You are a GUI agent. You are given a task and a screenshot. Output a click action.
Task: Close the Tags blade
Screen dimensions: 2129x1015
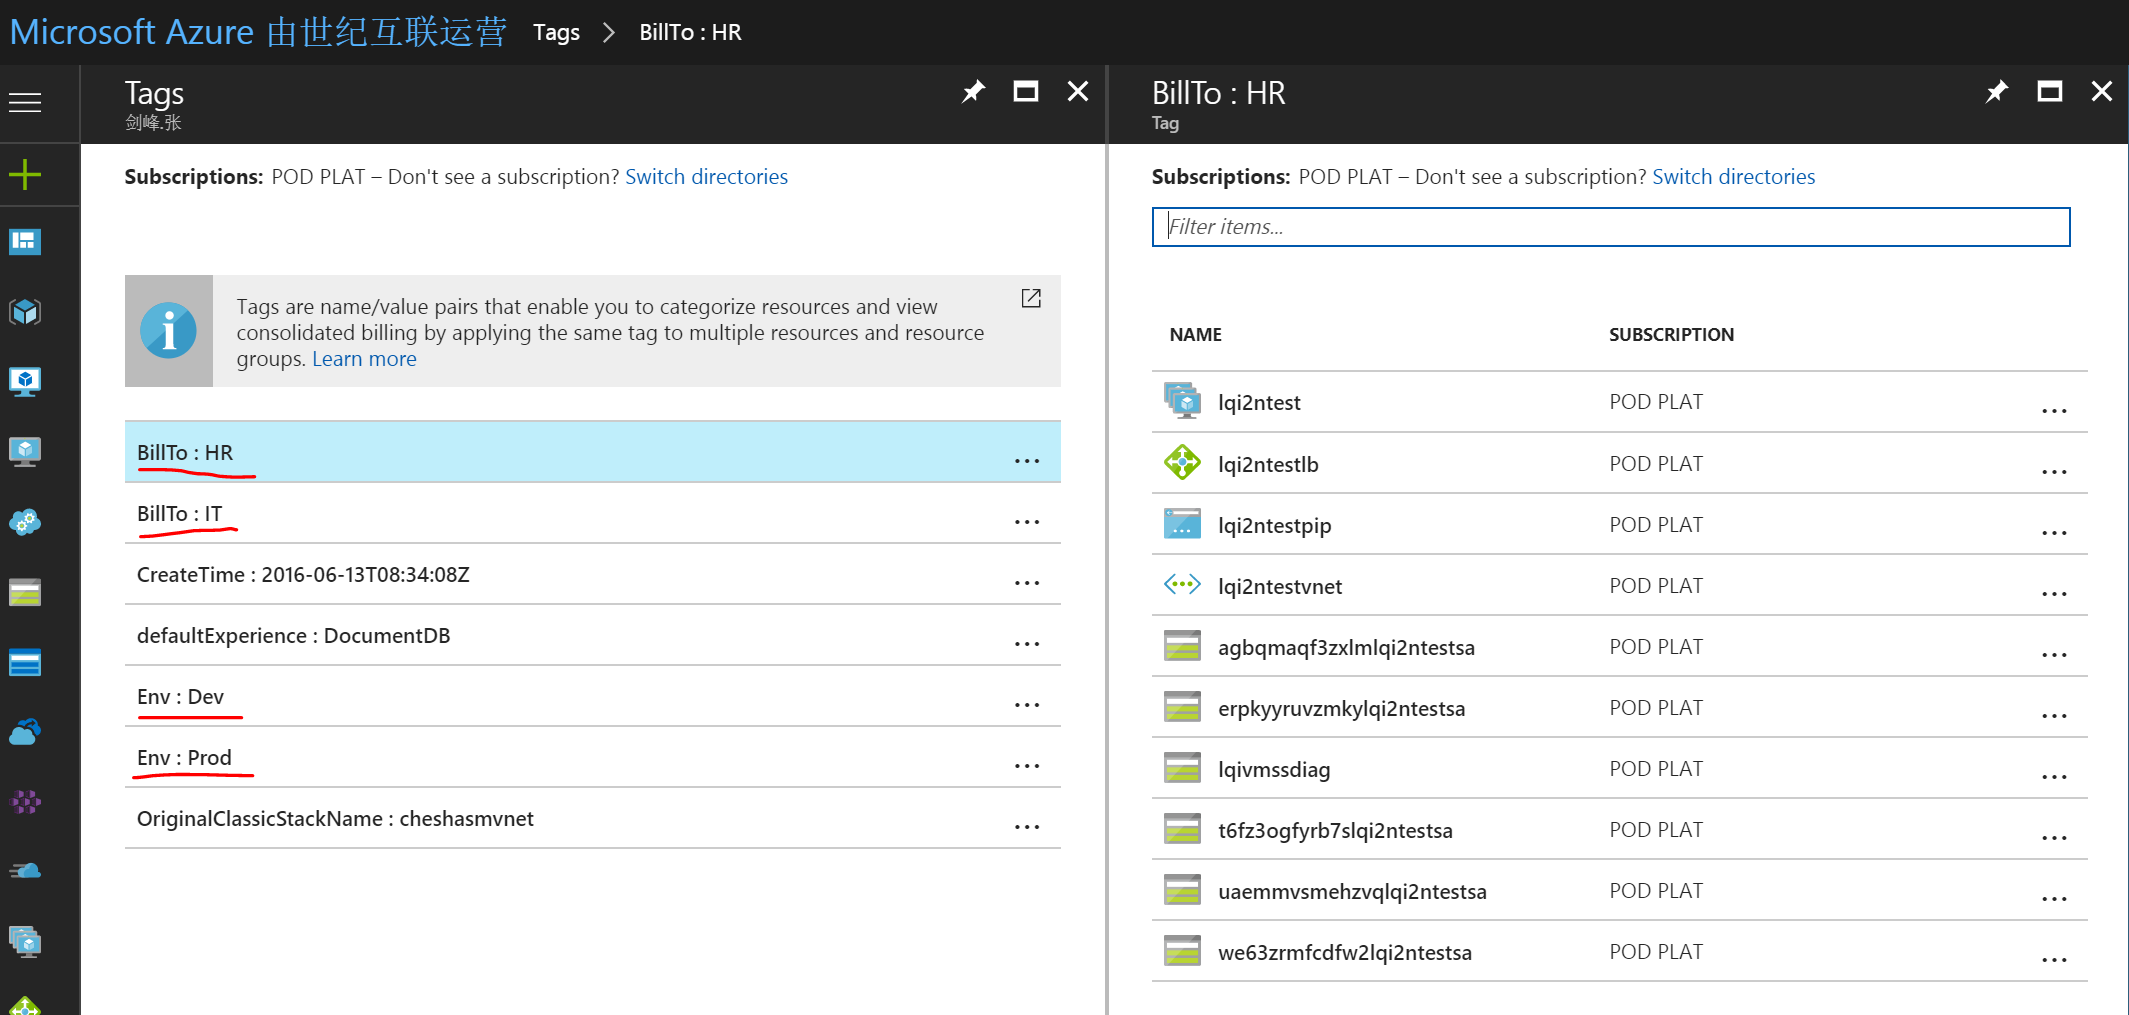point(1078,92)
